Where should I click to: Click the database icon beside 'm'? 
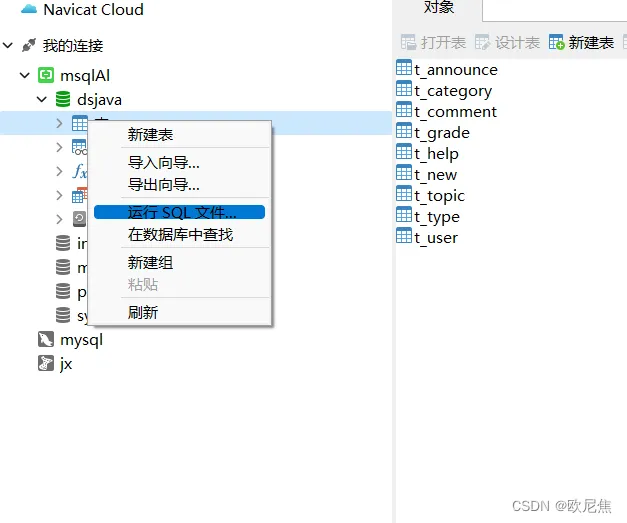coord(63,267)
